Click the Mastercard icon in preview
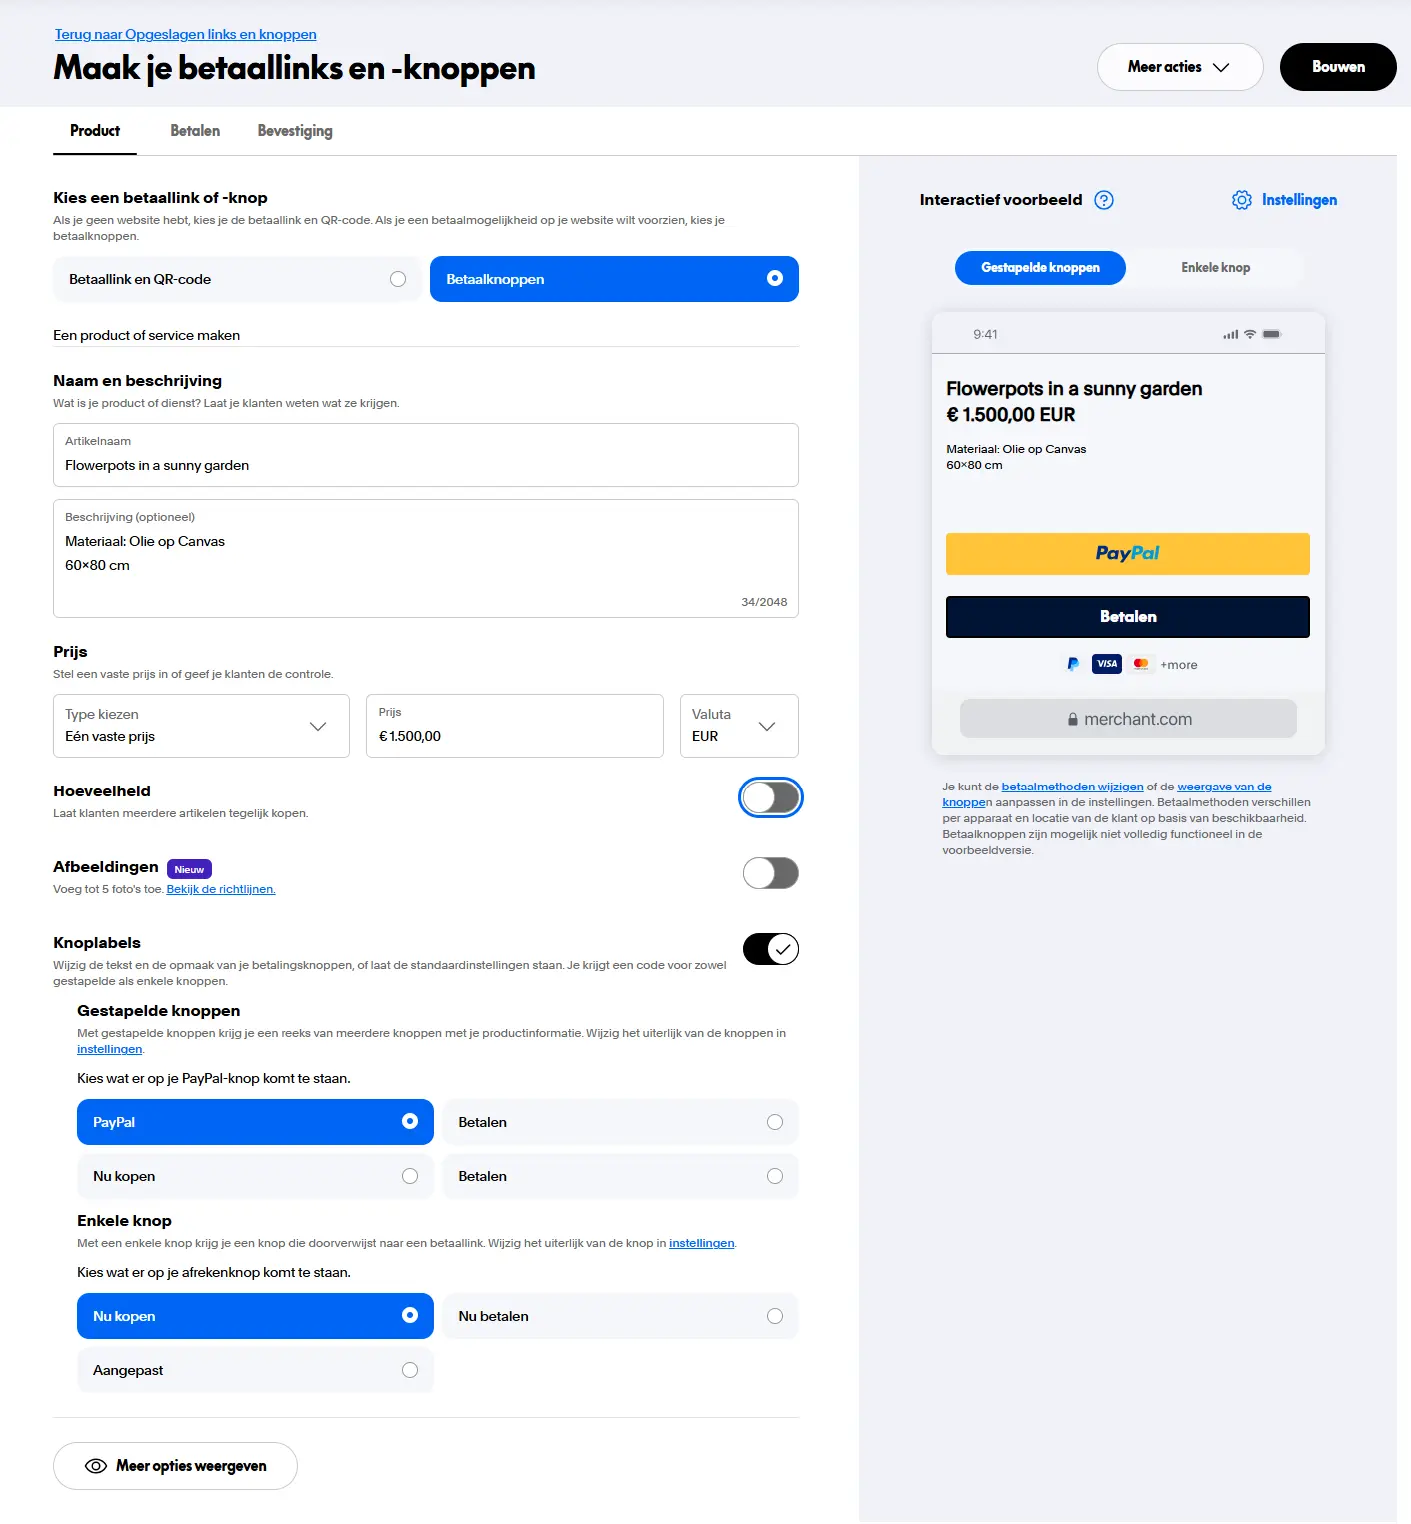 (1141, 664)
